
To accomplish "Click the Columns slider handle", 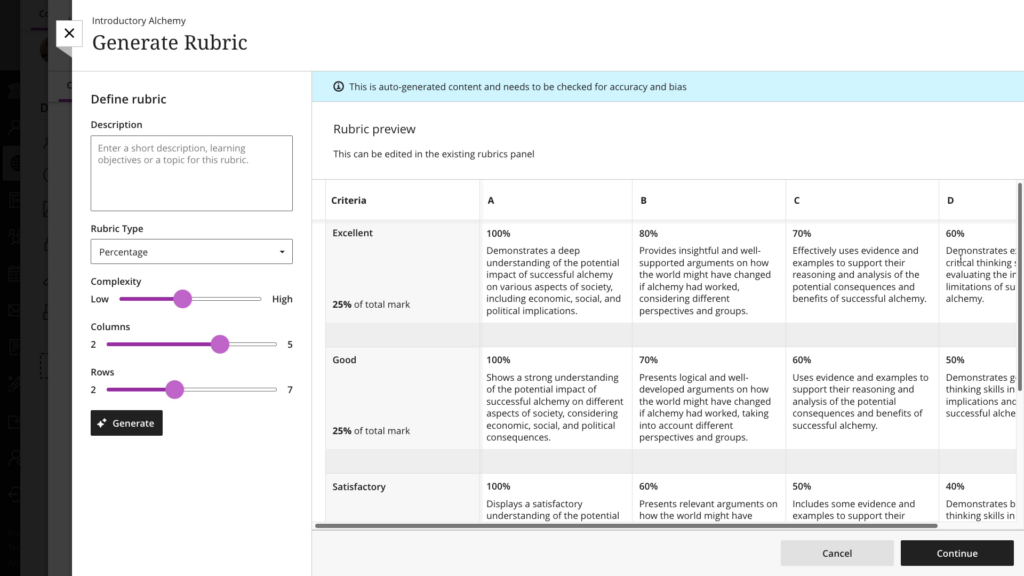I will [220, 344].
